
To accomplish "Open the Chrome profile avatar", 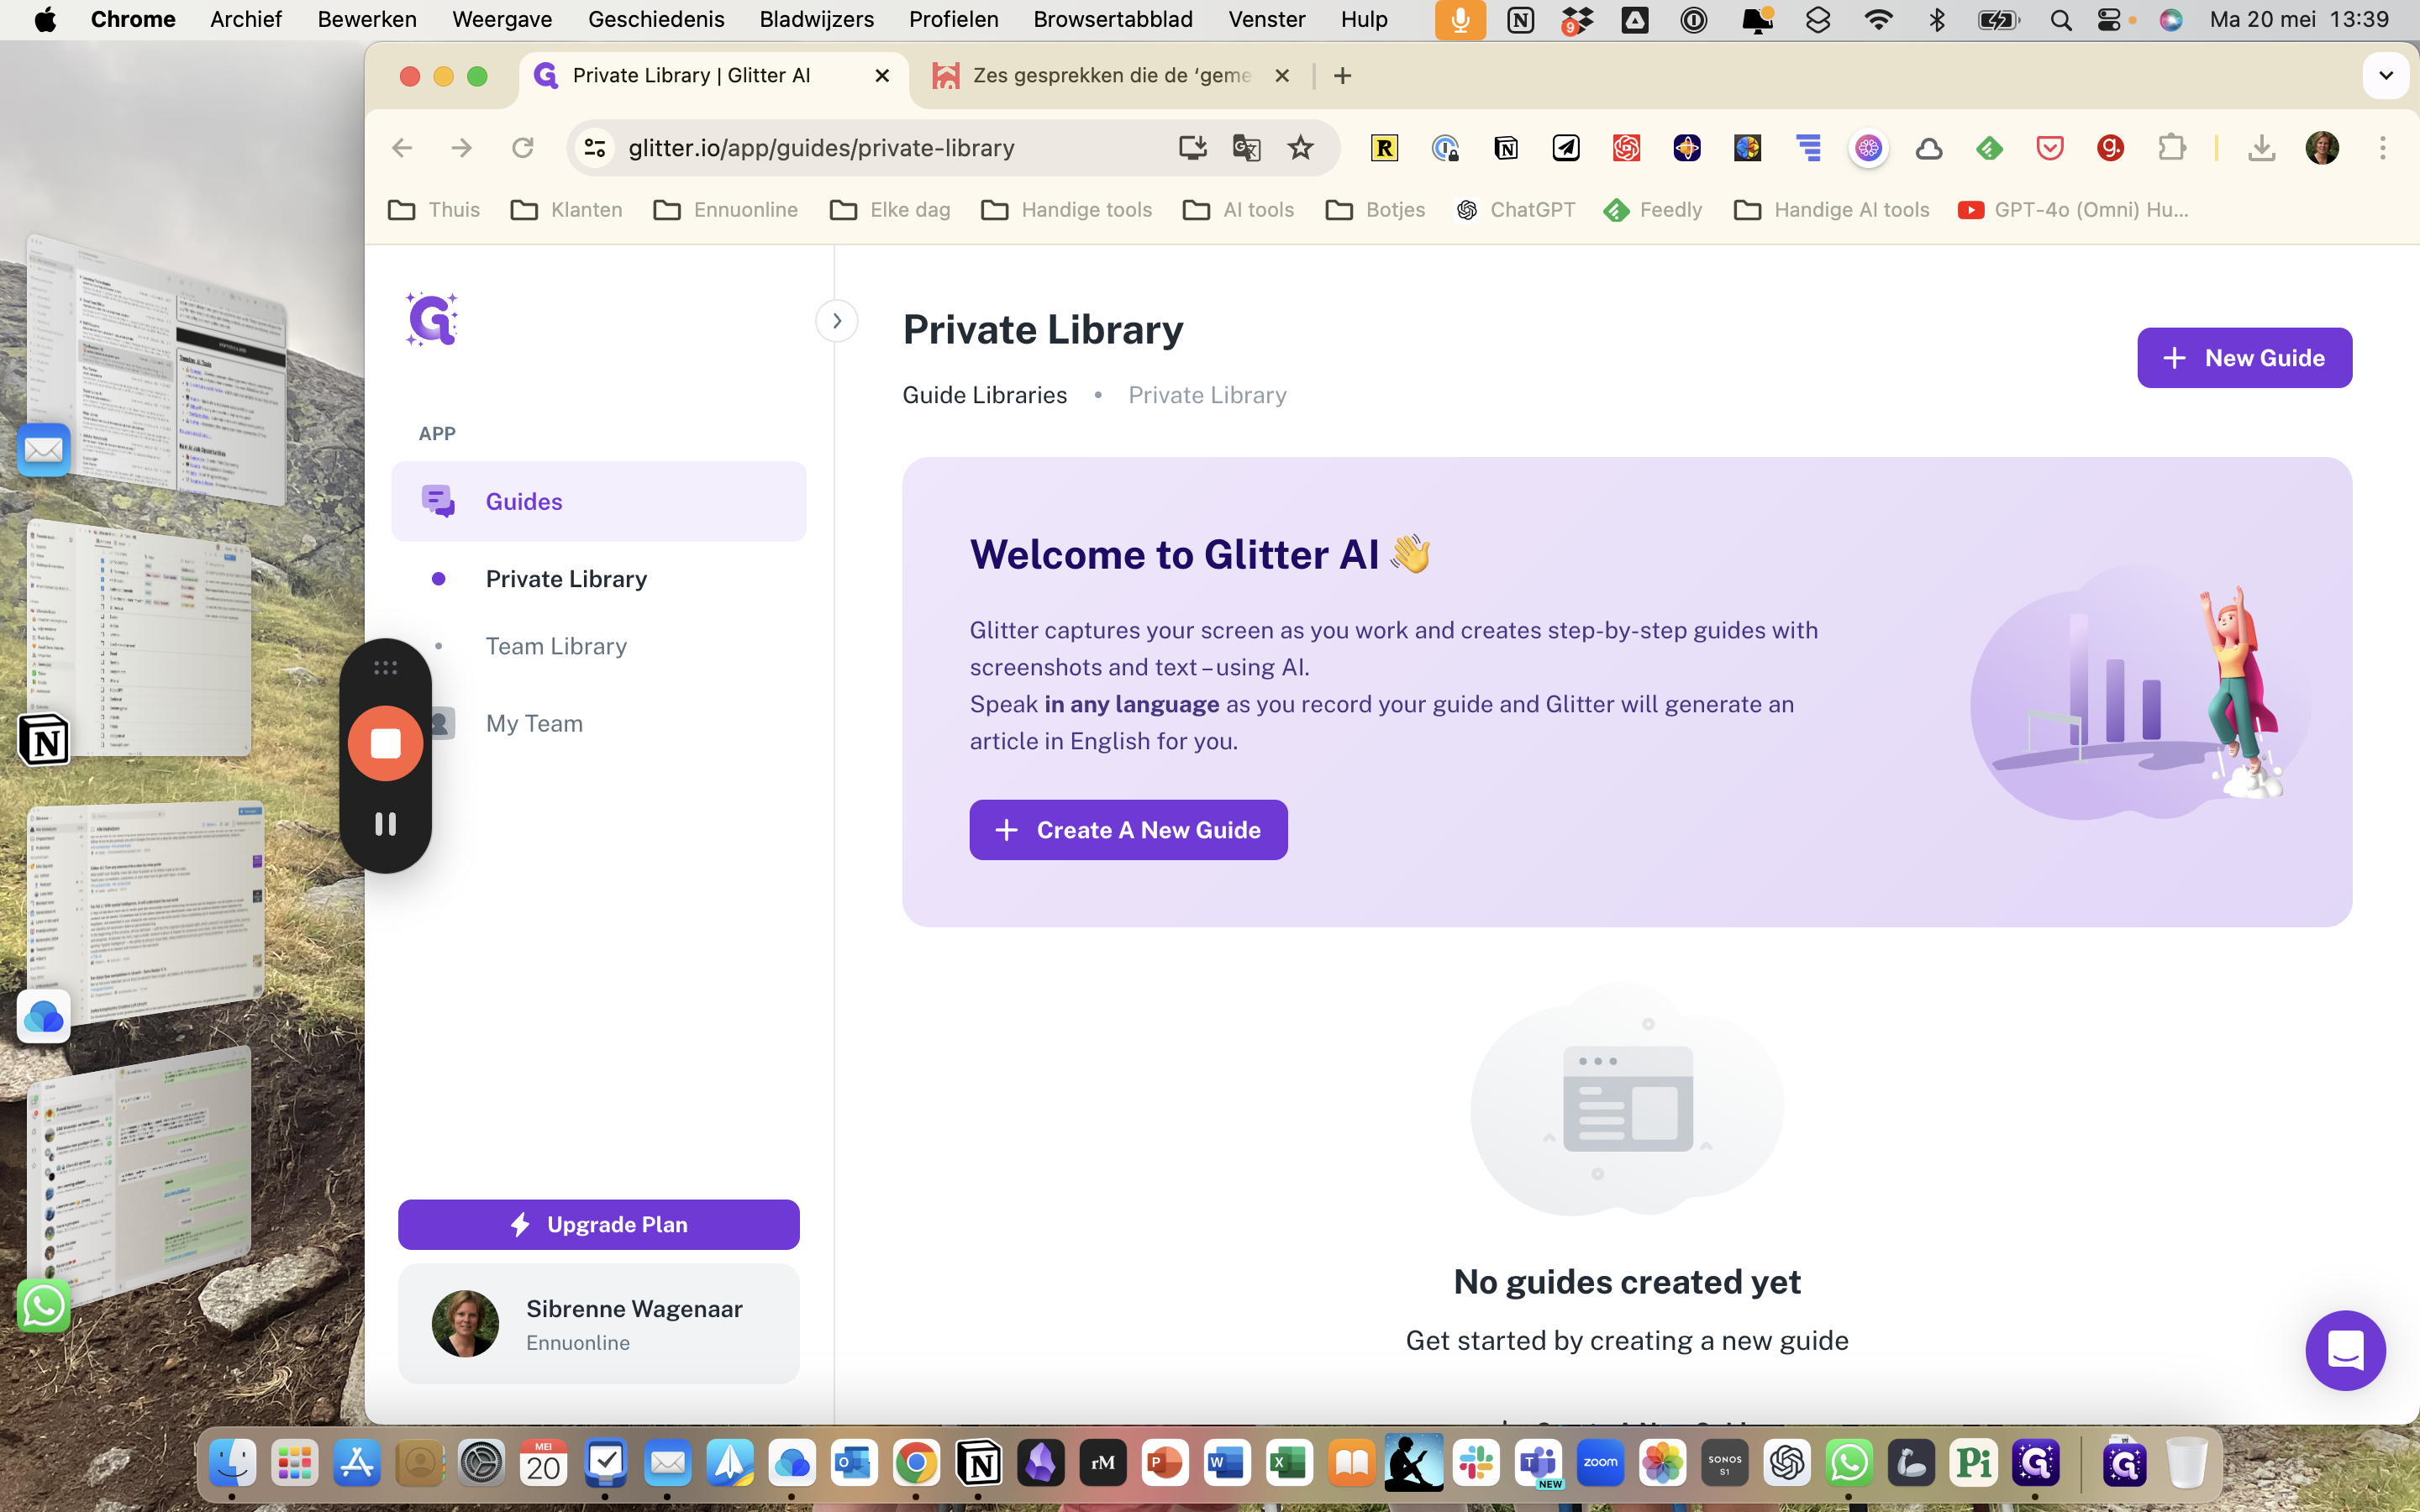I will 2322,148.
